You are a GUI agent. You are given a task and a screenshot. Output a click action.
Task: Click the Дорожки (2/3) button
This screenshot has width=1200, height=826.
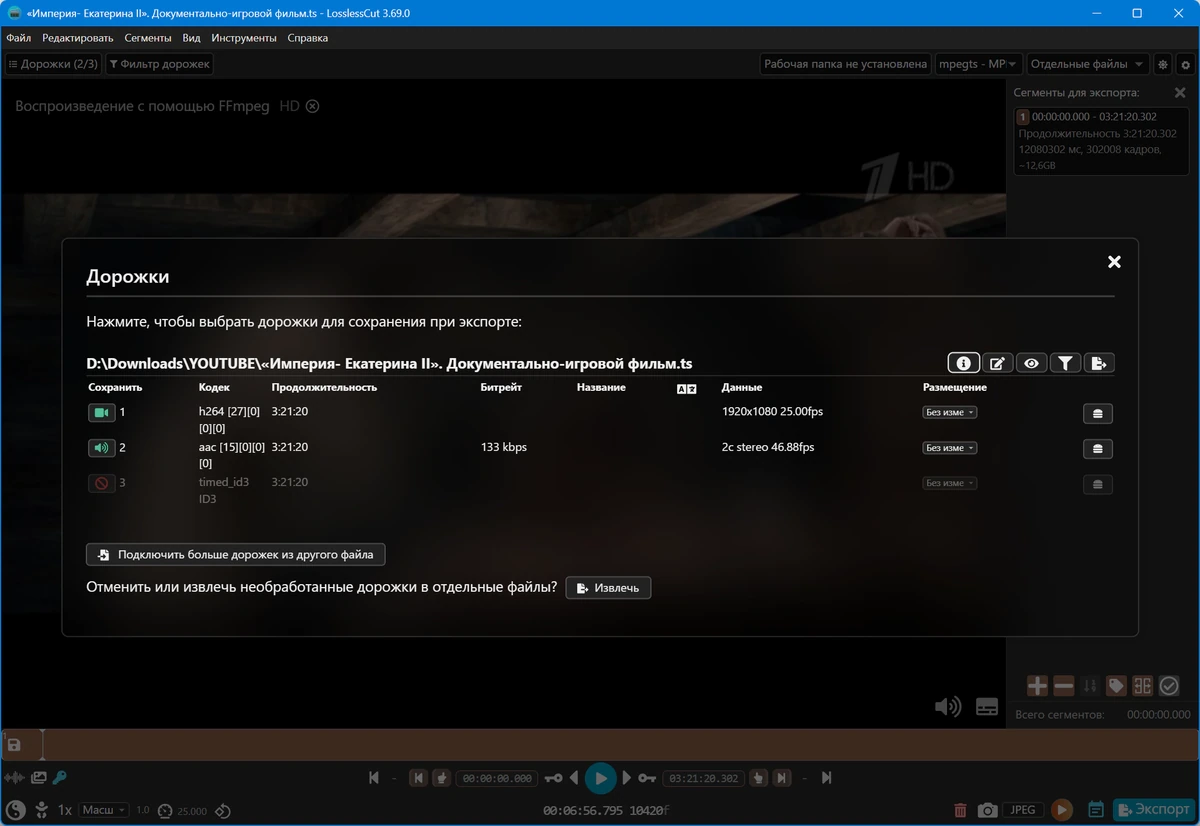pyautogui.click(x=53, y=64)
